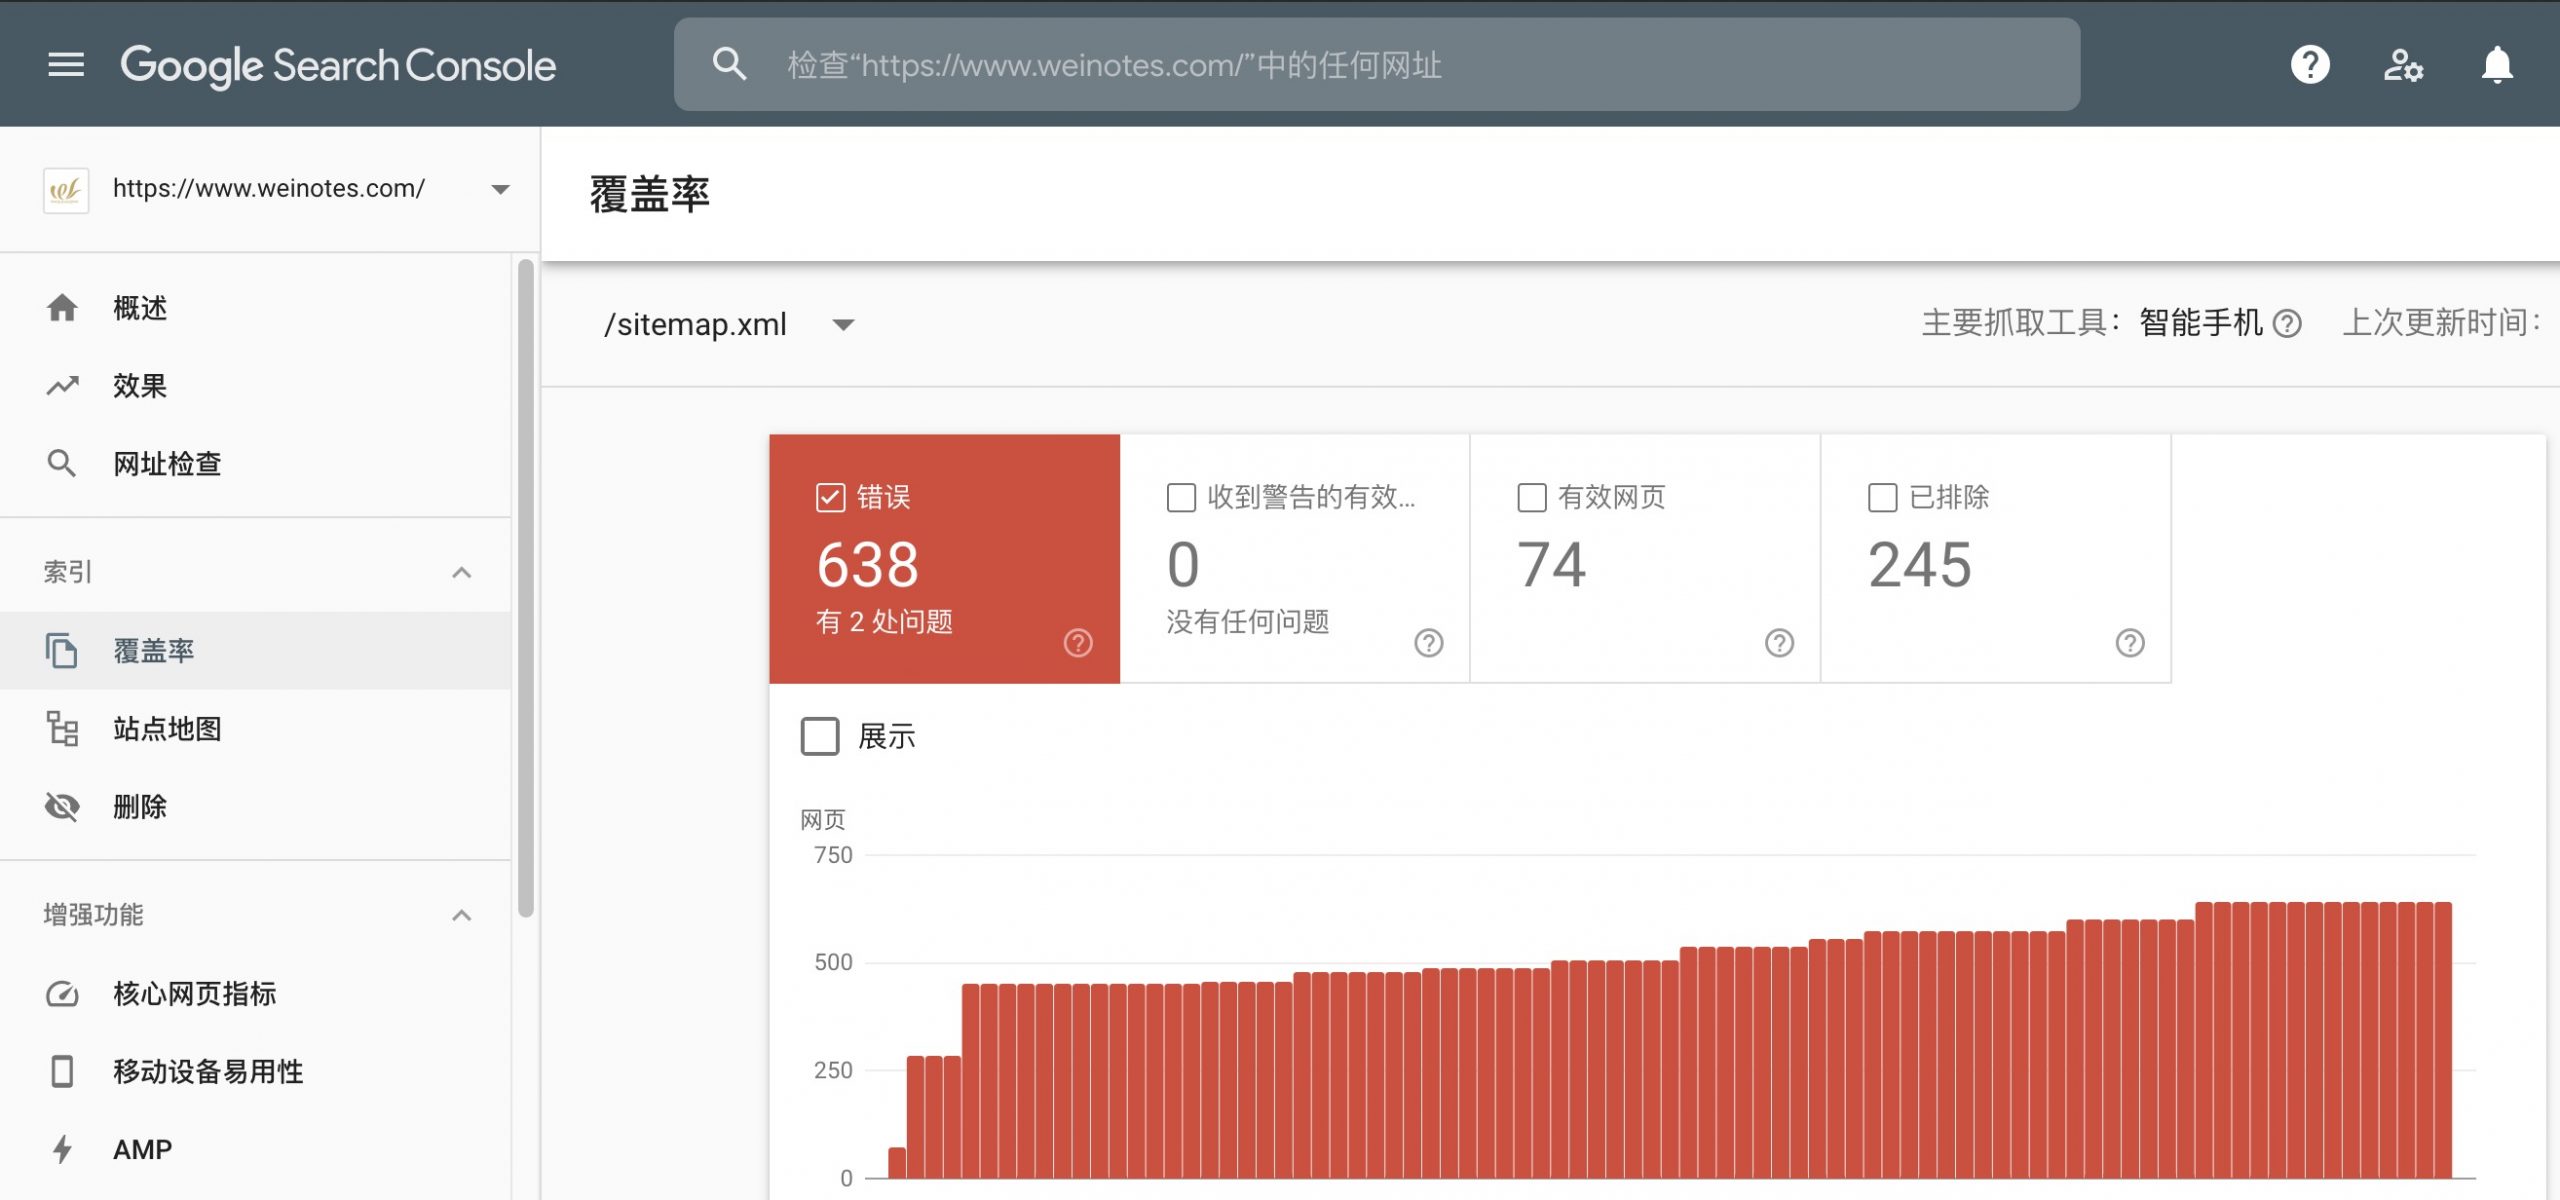This screenshot has width=2560, height=1200.
Task: Click the gauge icon beside 核心网页指标
Action: (x=62, y=994)
